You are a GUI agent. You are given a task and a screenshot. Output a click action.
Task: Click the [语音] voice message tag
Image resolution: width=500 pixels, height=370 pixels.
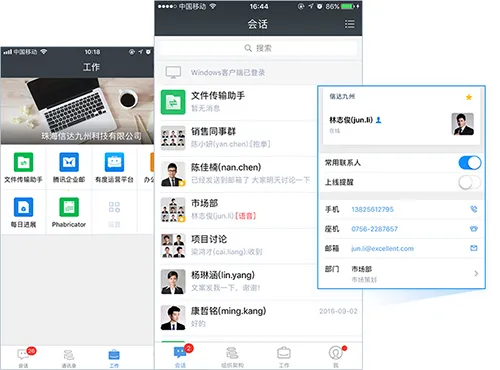click(245, 216)
